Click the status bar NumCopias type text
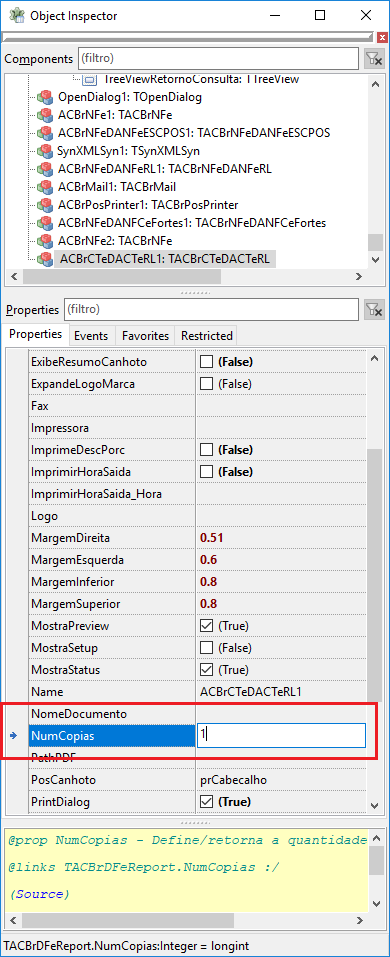390x957 pixels. point(126,947)
